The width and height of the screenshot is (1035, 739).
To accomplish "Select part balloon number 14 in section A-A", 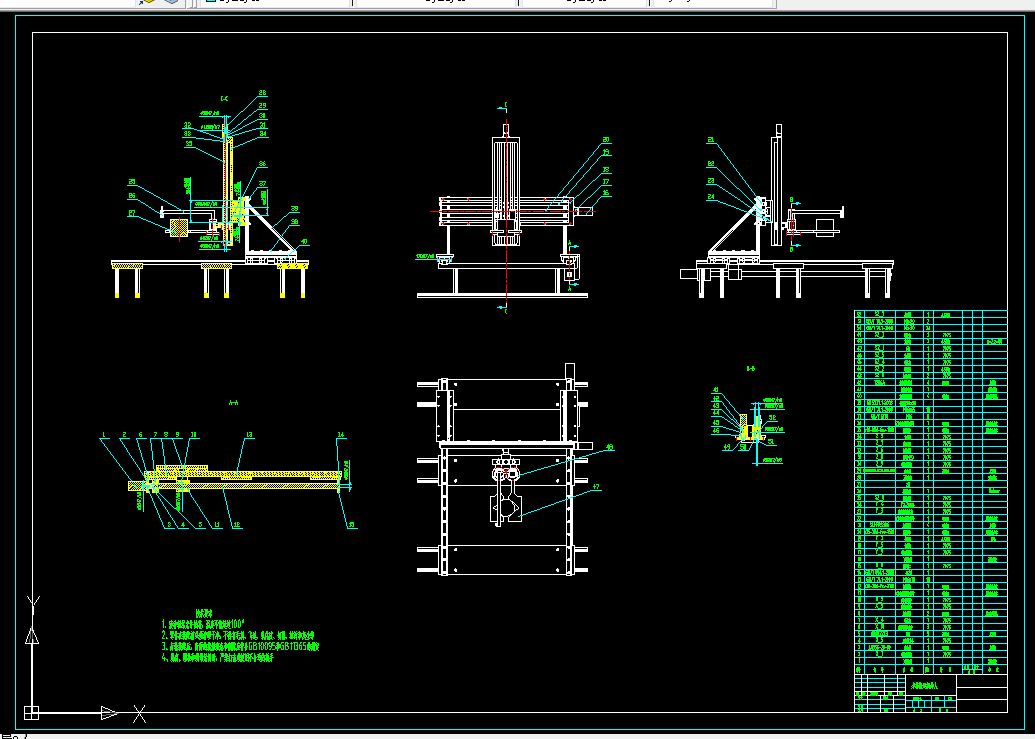I will (341, 435).
